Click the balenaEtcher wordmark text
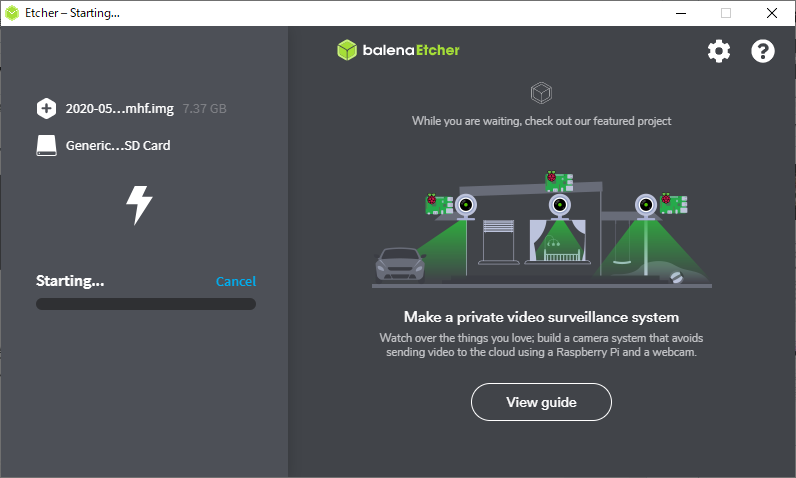This screenshot has width=796, height=478. pyautogui.click(x=411, y=50)
